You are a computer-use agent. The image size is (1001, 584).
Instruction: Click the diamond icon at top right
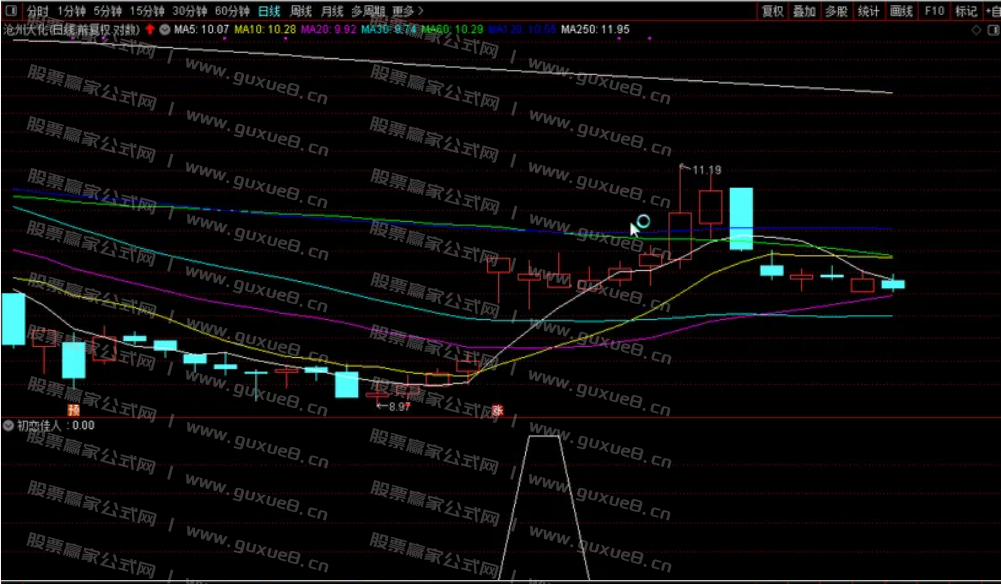976,30
